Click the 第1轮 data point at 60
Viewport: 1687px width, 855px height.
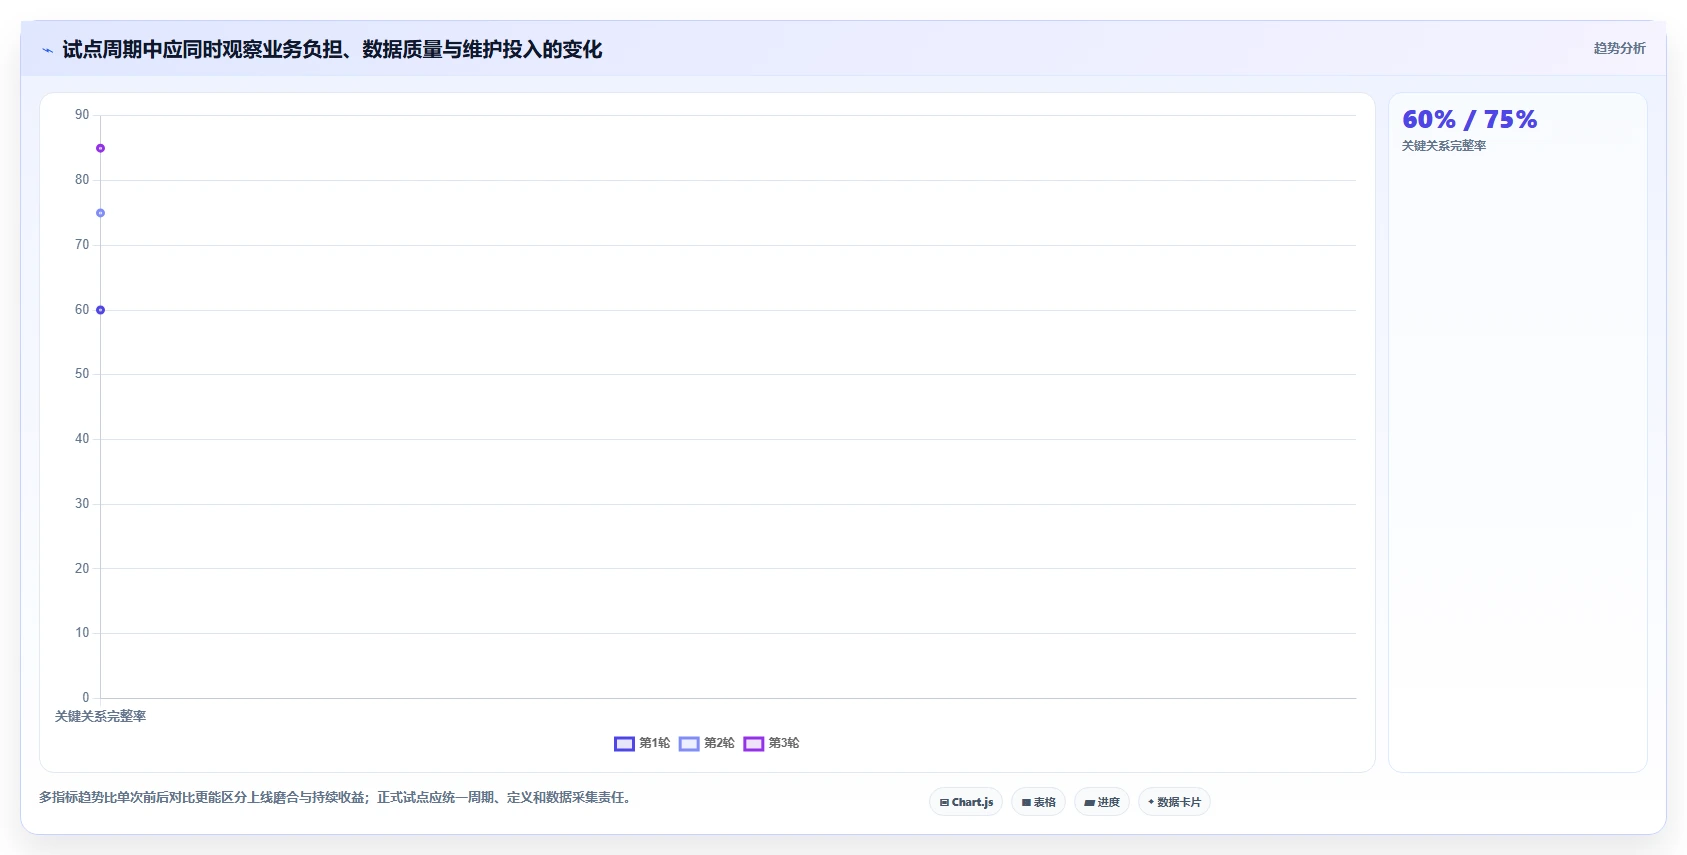(100, 310)
